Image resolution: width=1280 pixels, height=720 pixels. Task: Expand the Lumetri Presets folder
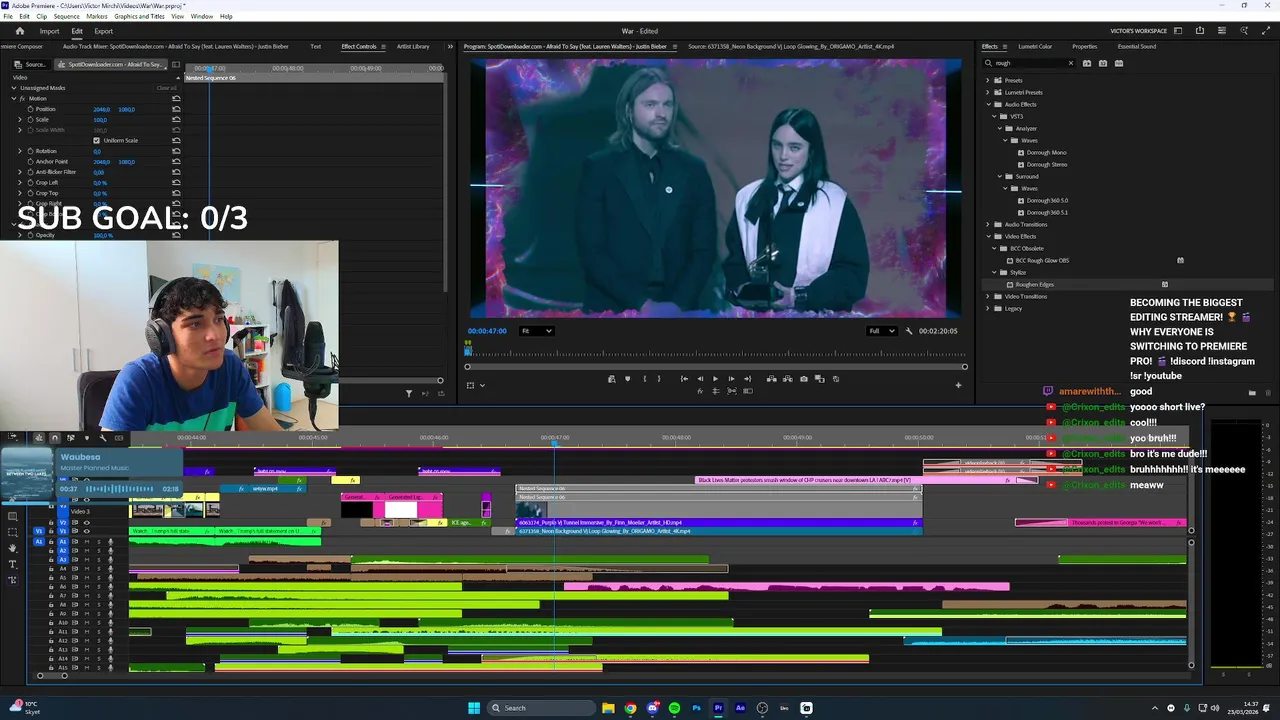(988, 92)
